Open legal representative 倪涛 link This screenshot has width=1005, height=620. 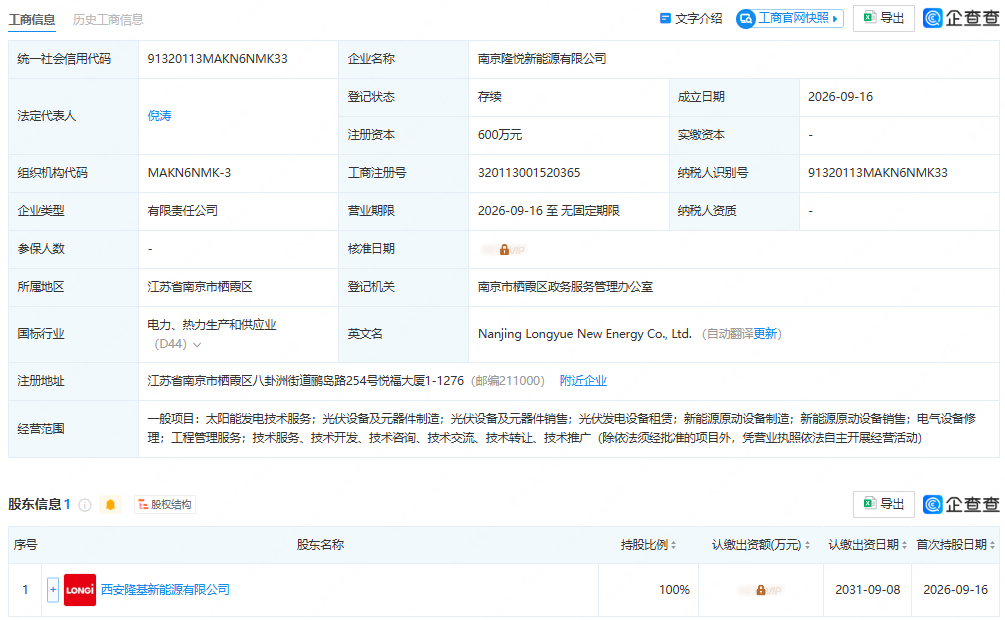(x=160, y=115)
